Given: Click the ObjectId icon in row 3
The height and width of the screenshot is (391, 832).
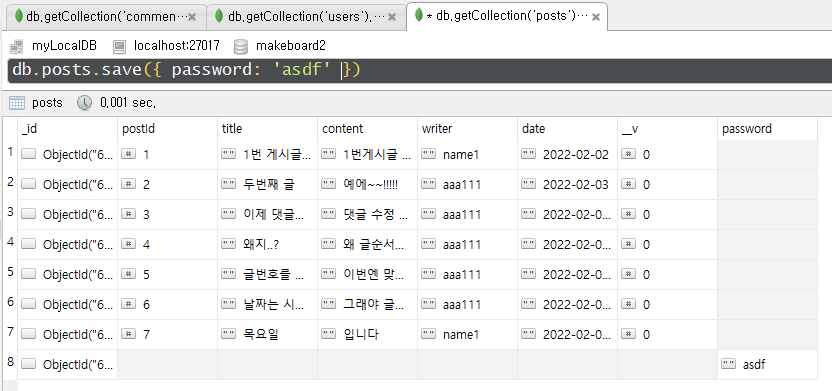Looking at the screenshot, I should pyautogui.click(x=29, y=214).
